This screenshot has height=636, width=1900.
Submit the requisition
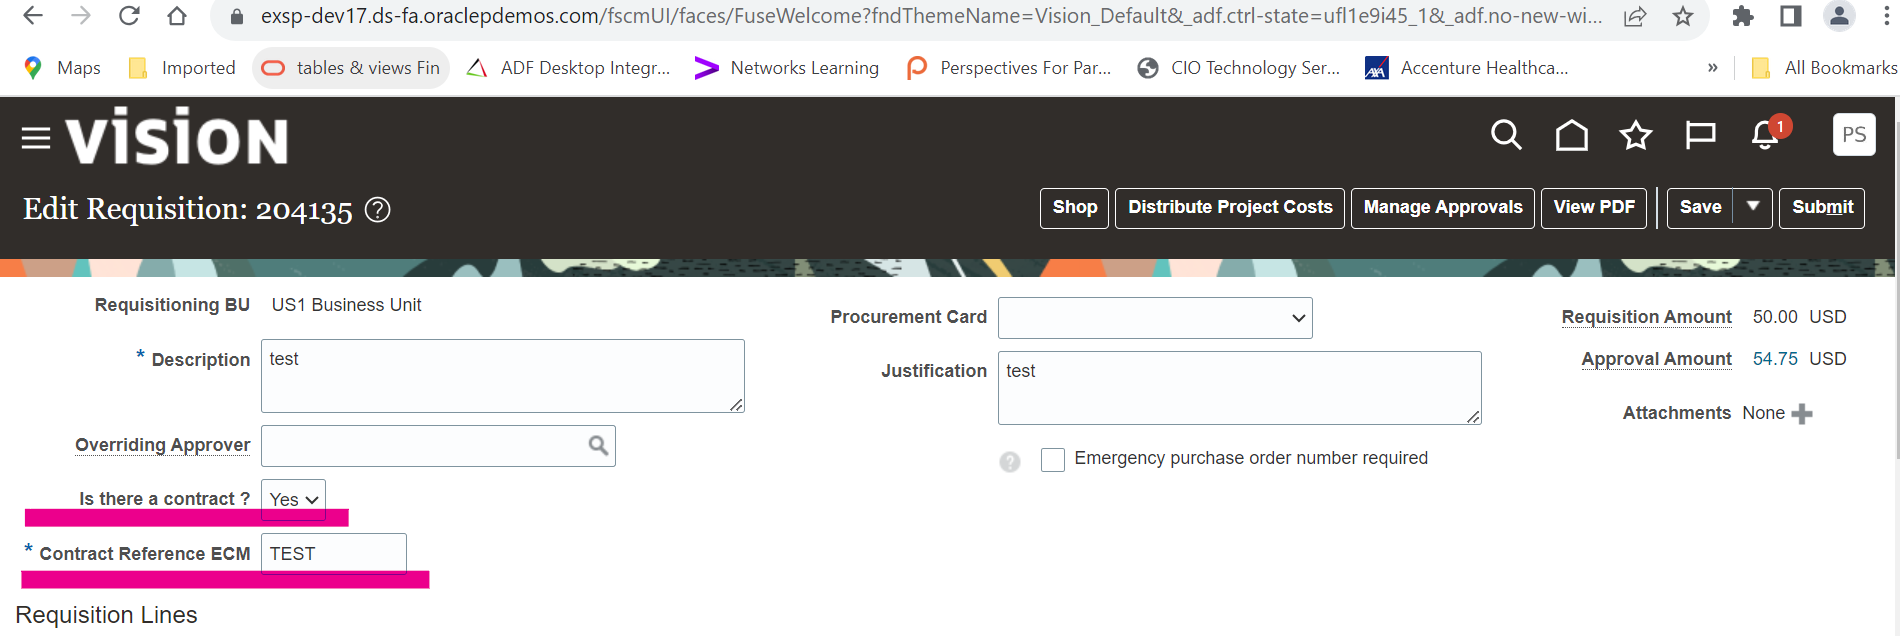1822,208
